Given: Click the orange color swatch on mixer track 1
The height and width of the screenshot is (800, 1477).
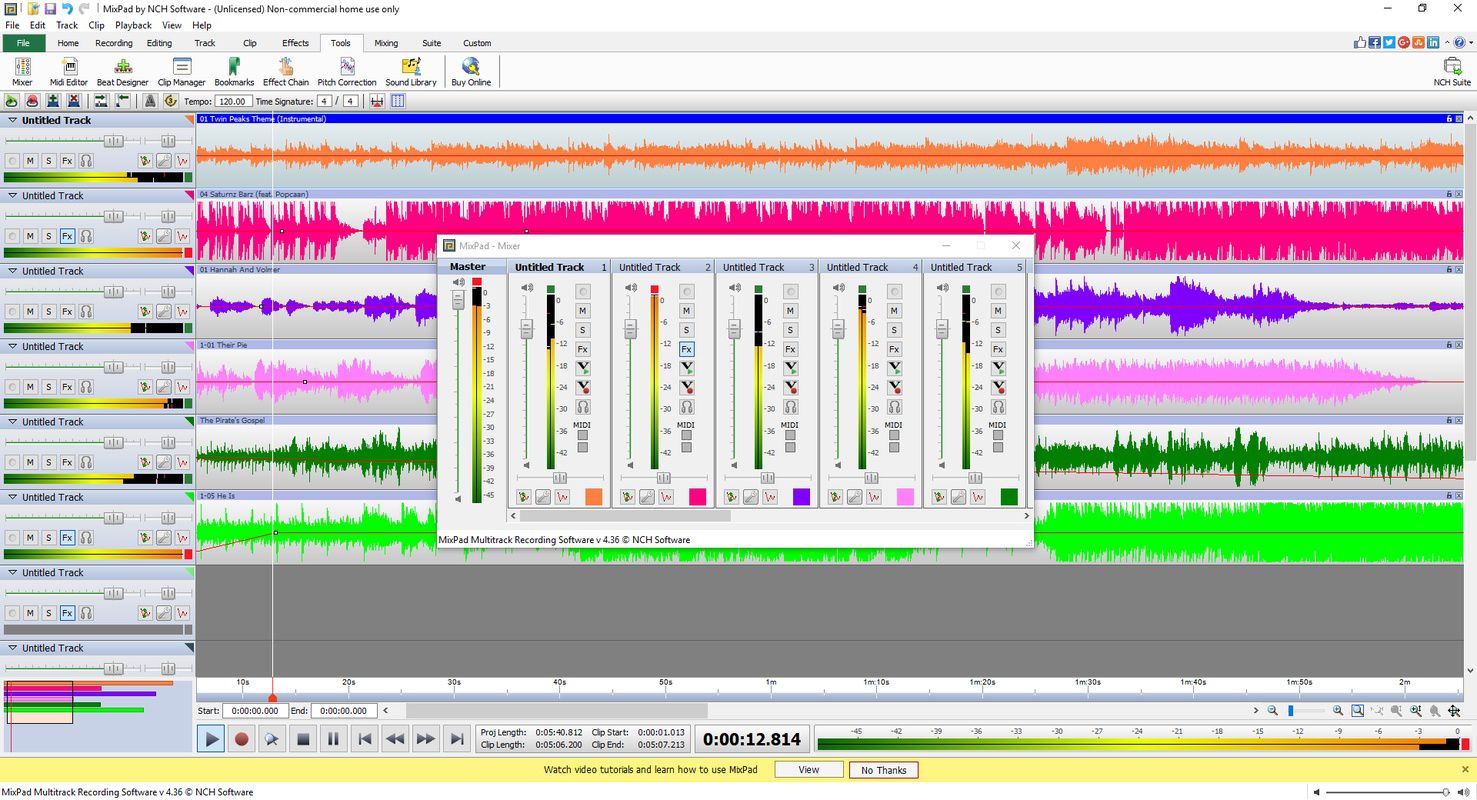Looking at the screenshot, I should [594, 497].
